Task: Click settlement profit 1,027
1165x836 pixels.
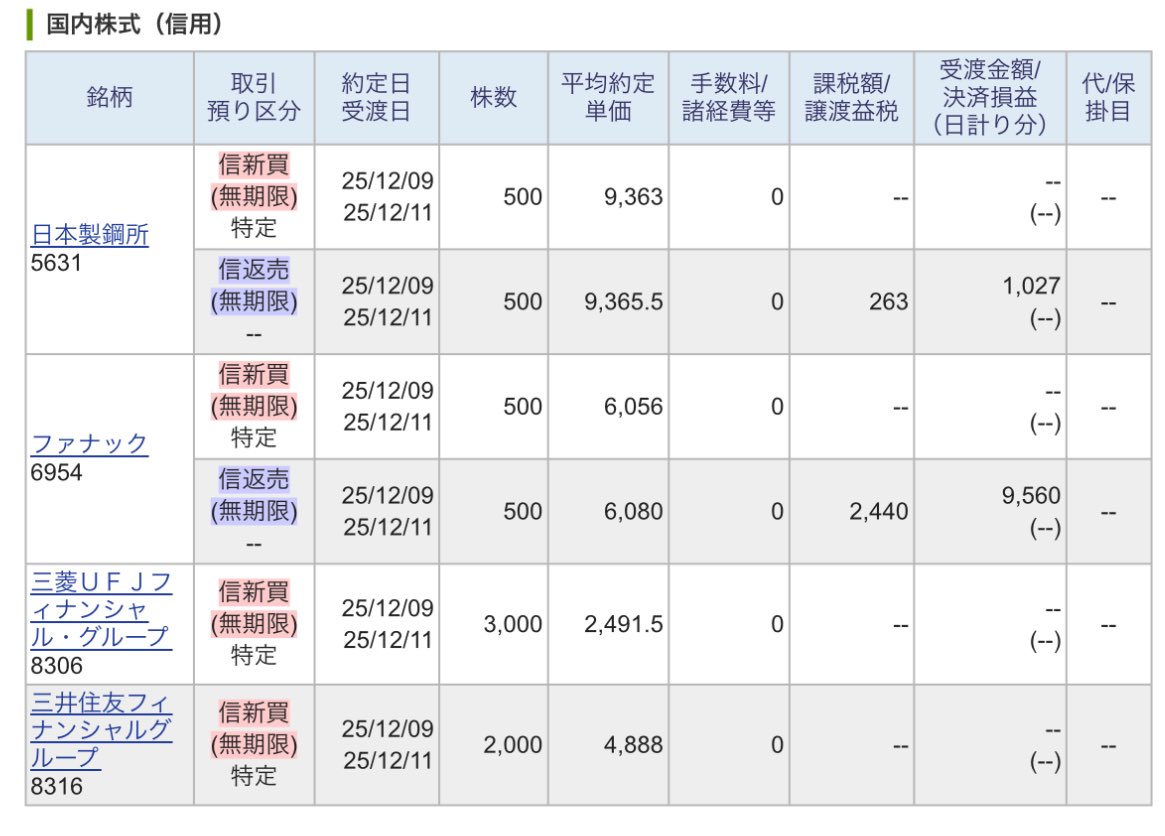Action: coord(1031,286)
